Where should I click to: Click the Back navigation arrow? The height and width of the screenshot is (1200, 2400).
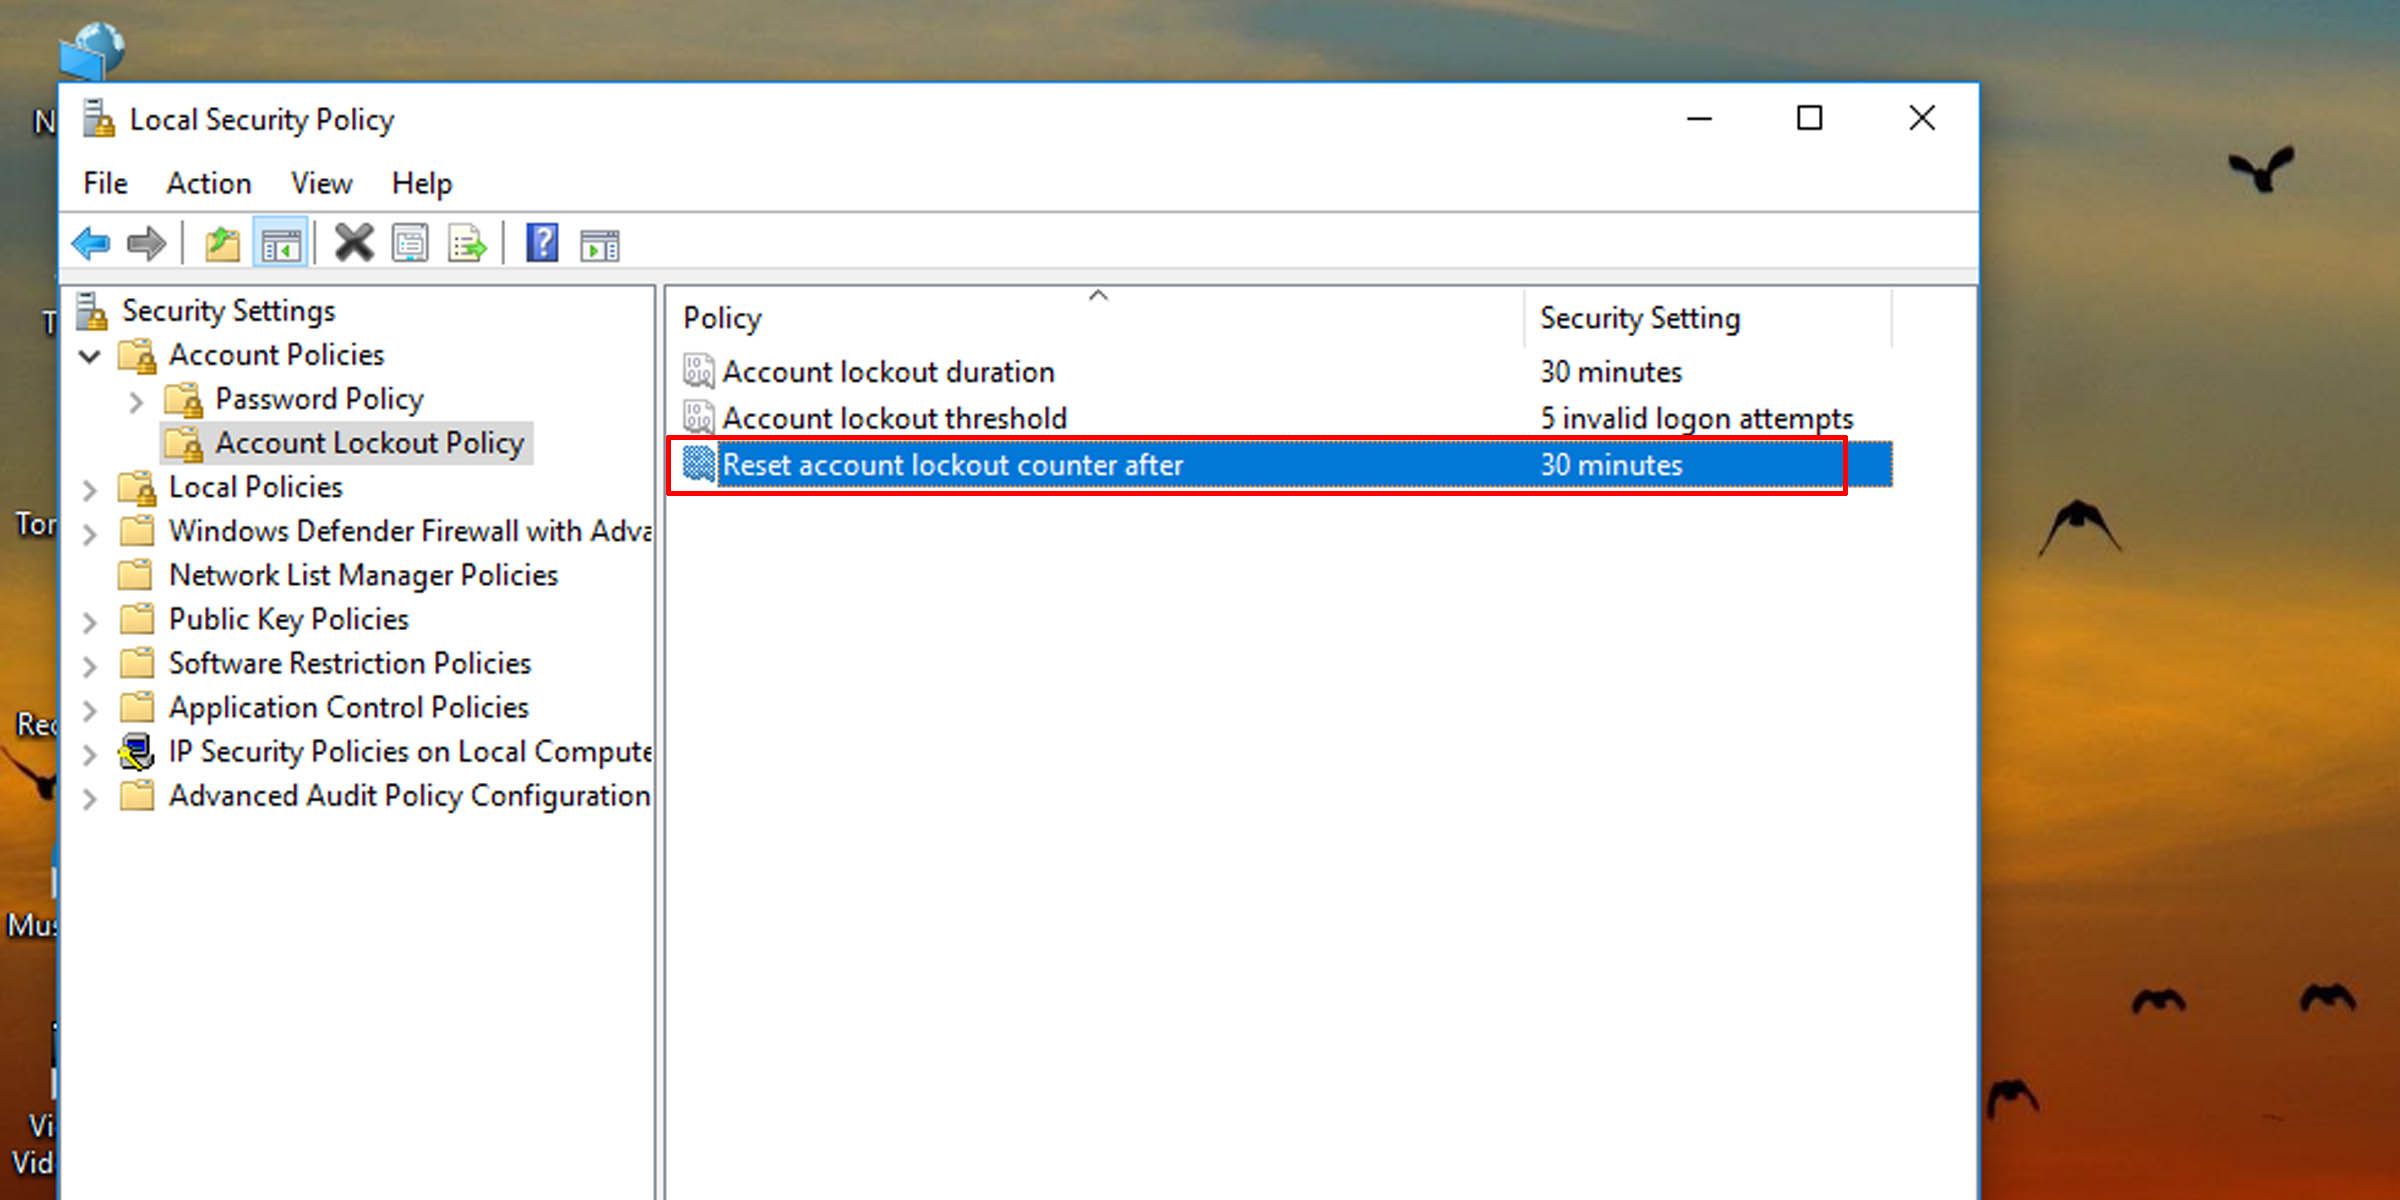point(90,242)
